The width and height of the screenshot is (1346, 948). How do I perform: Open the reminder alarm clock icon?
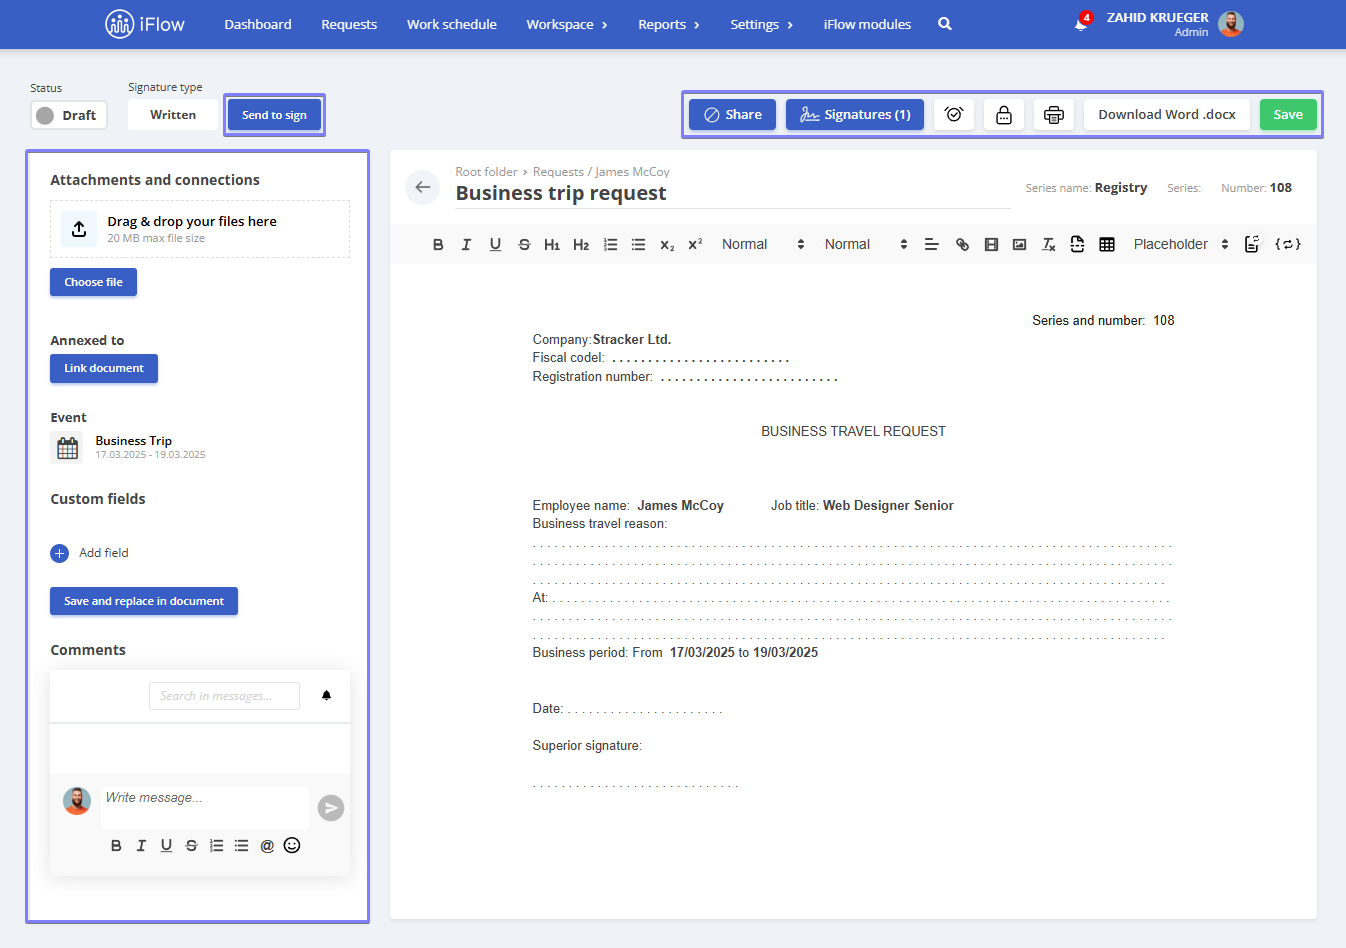click(954, 115)
